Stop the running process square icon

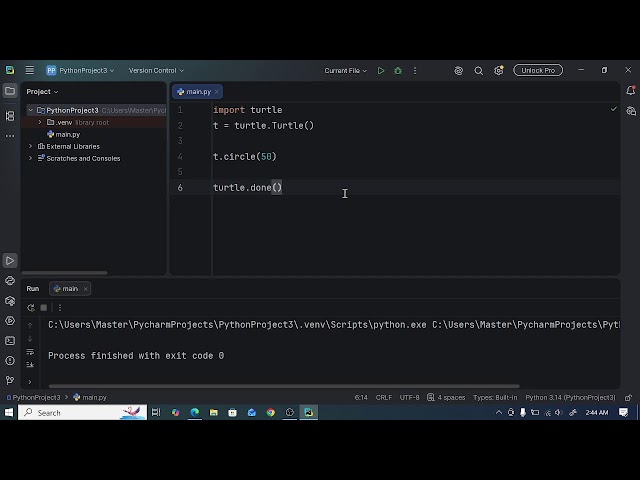pyautogui.click(x=44, y=307)
